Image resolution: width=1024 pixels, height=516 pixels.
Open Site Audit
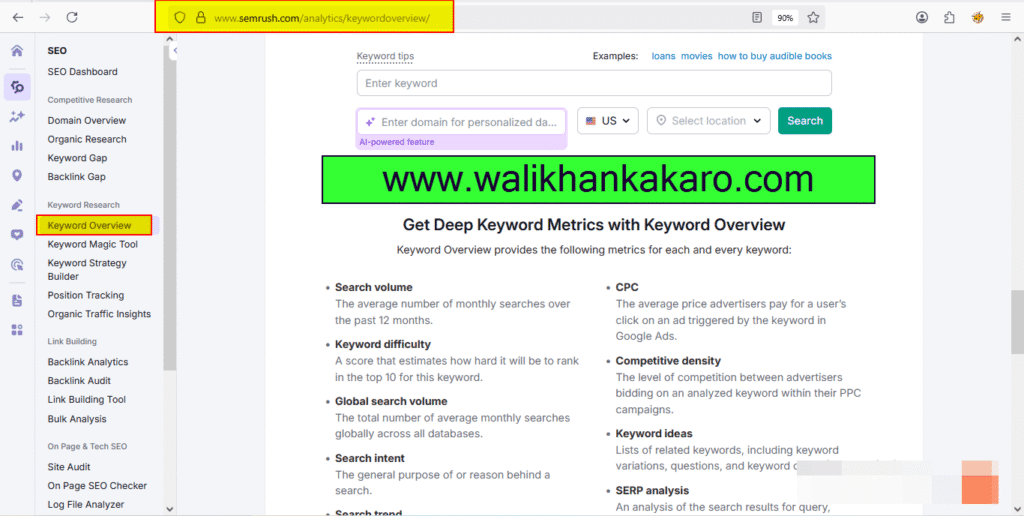69,467
